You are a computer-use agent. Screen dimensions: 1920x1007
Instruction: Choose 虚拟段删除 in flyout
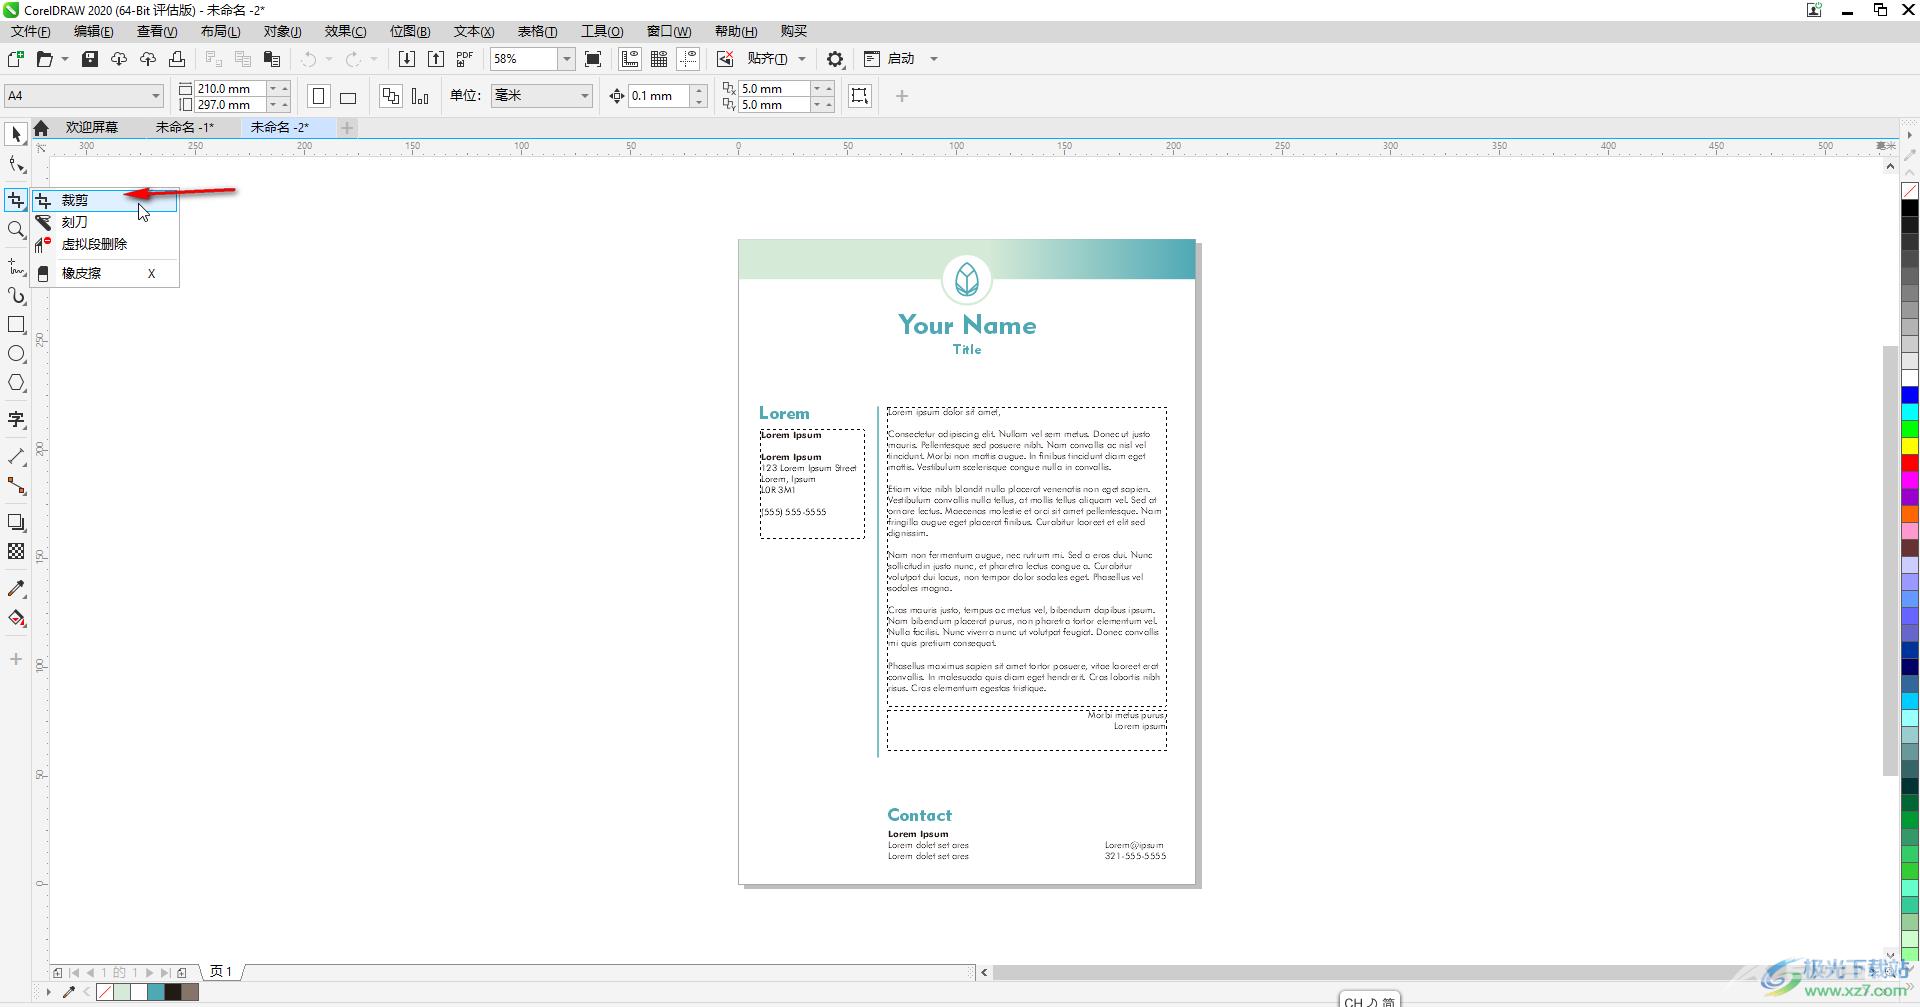tap(105, 244)
